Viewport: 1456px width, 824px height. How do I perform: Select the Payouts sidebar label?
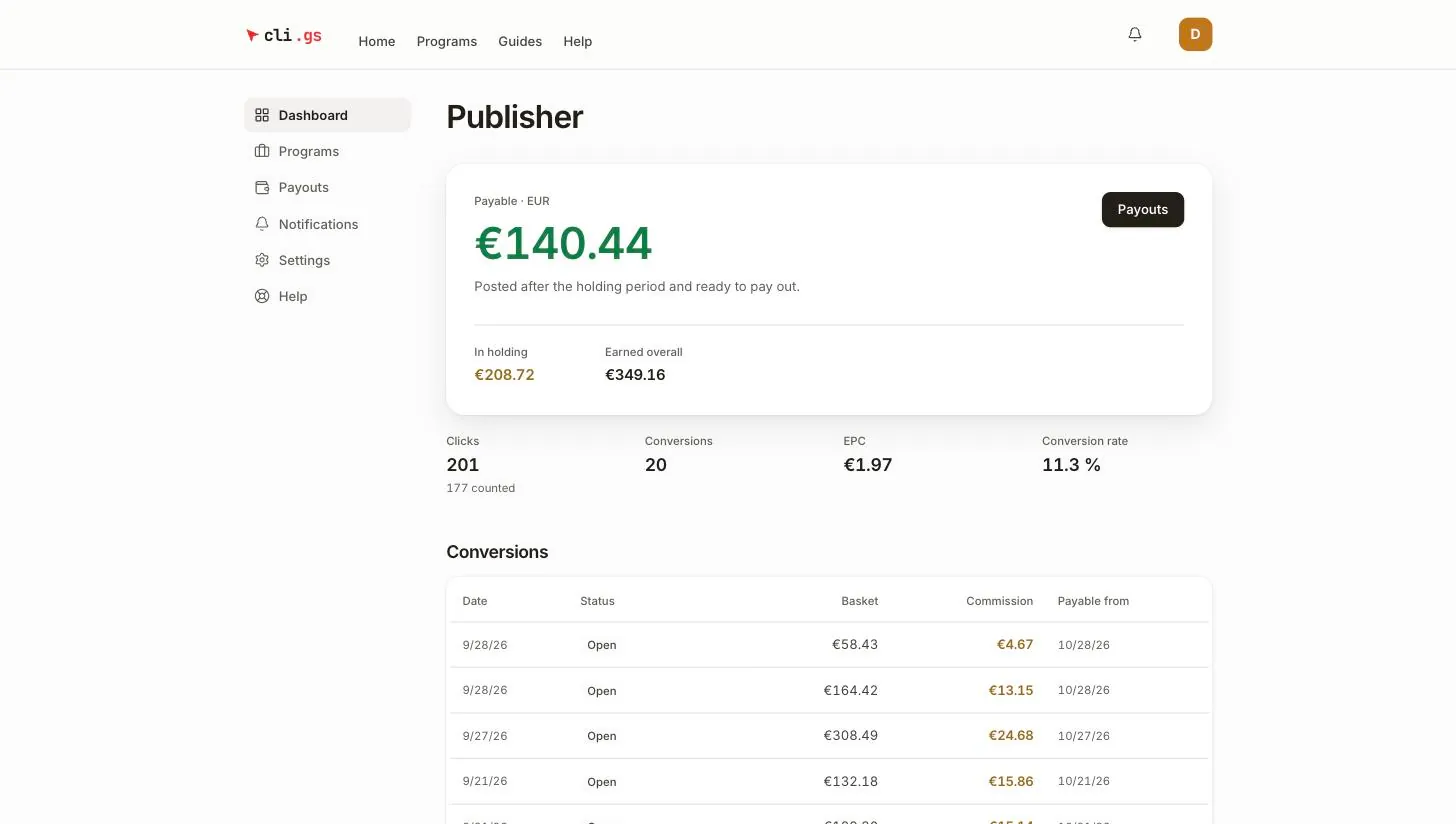304,187
